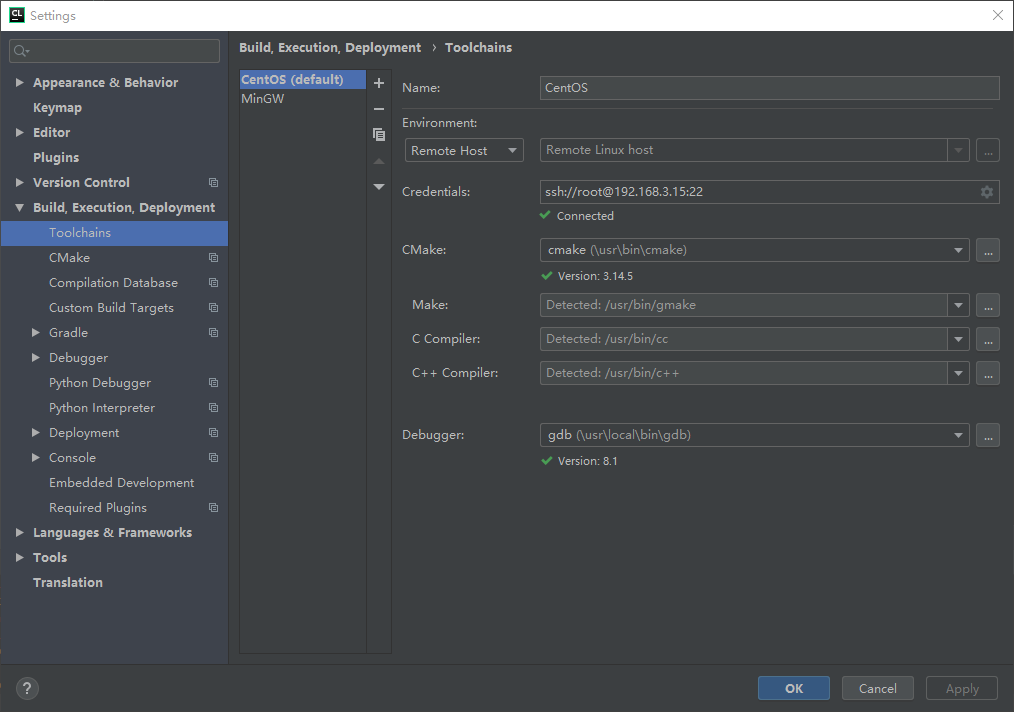This screenshot has width=1014, height=712.
Task: Expand Appearance & Behavior section
Action: point(20,82)
